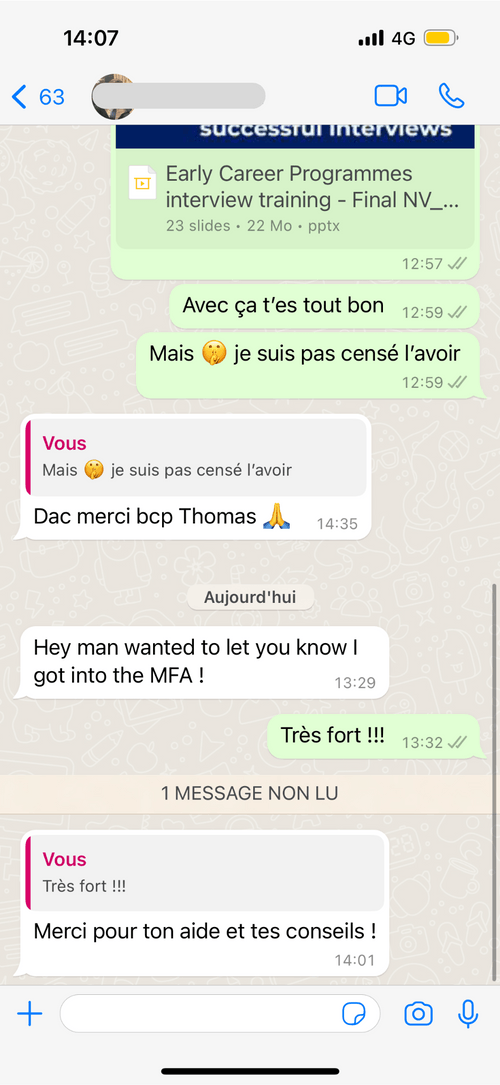Viewport: 500px width, 1085px height.
Task: Open the camera from the bottom bar
Action: click(418, 1014)
